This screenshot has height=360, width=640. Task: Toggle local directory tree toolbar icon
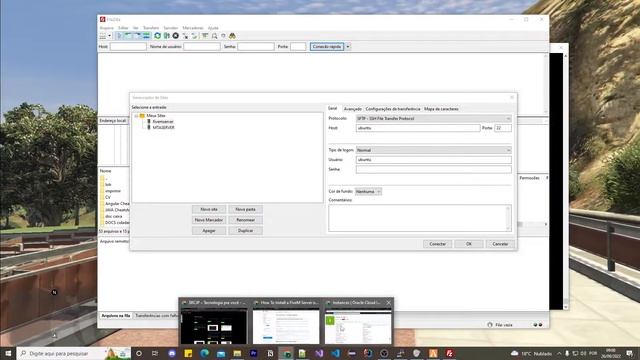pos(128,36)
